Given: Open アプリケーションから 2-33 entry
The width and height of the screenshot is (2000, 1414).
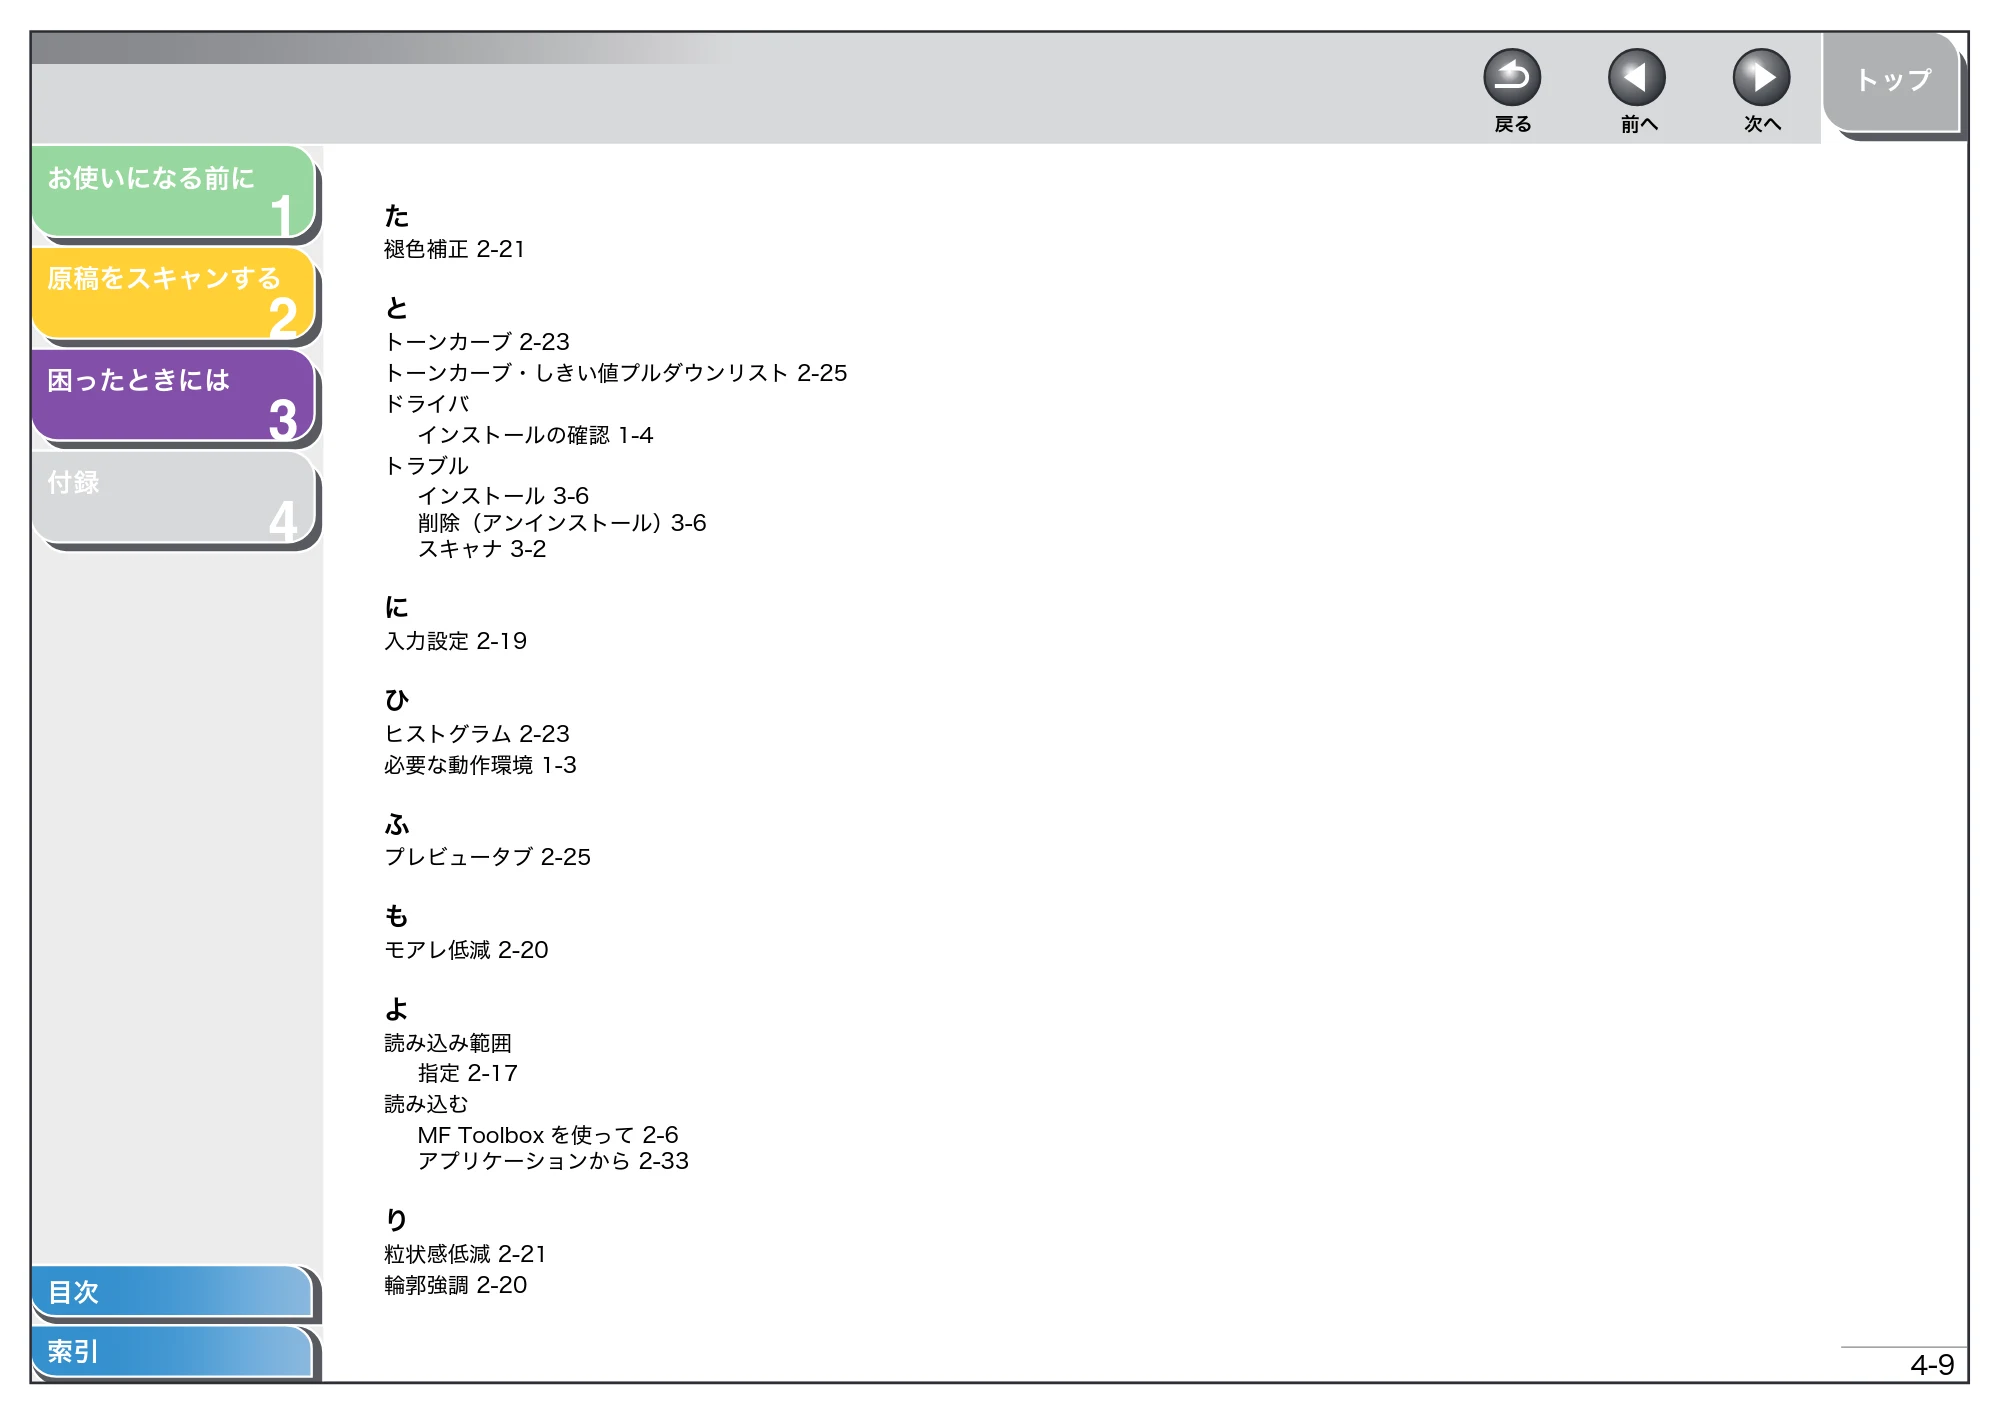Looking at the screenshot, I should click(553, 1161).
